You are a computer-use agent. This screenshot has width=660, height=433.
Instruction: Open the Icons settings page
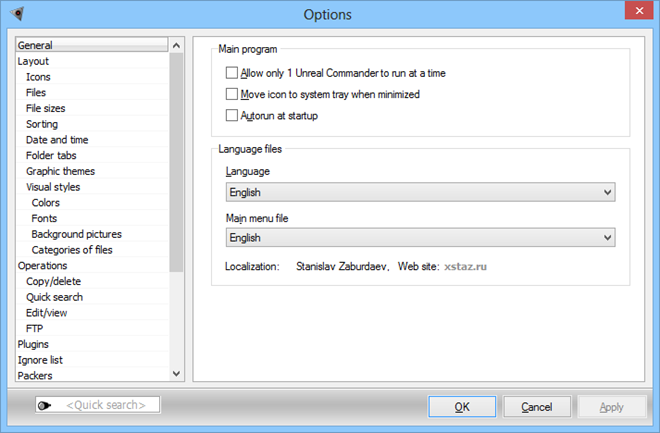[x=92, y=77]
